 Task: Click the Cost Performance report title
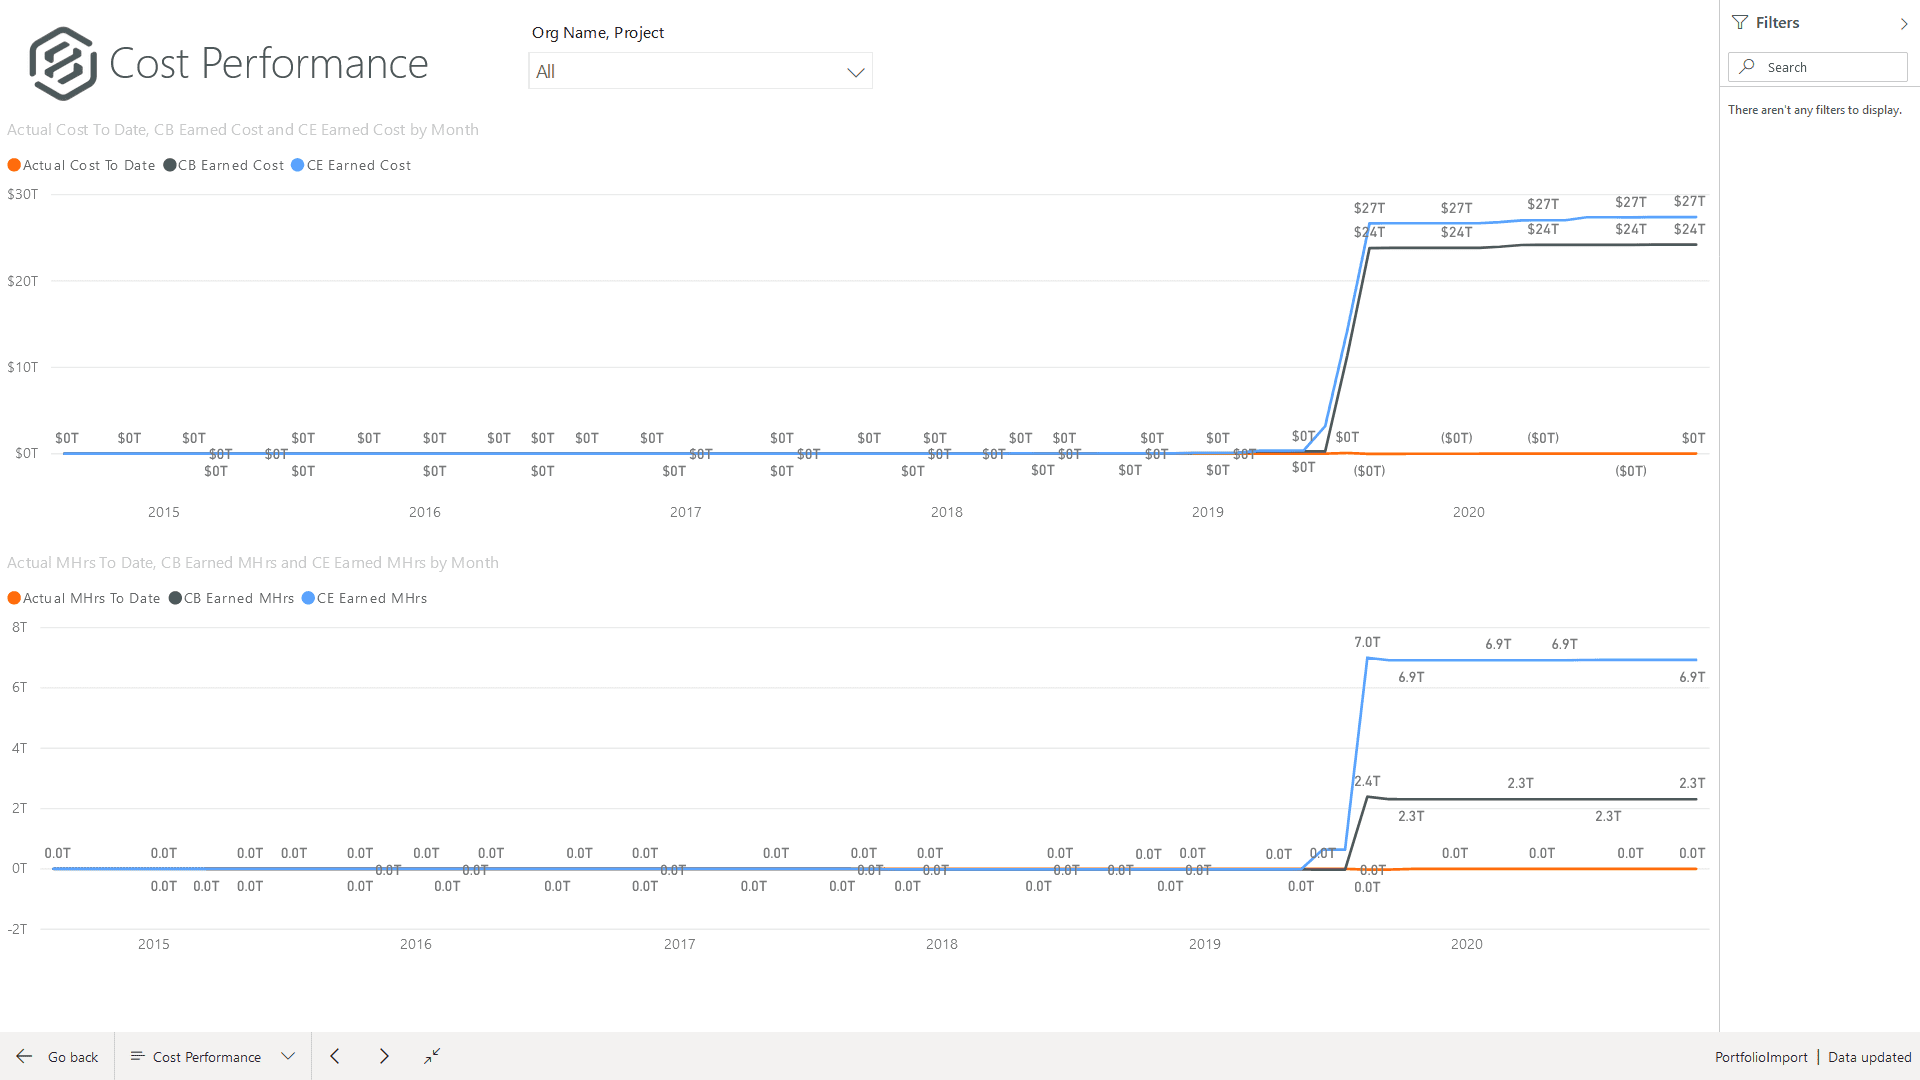click(x=268, y=63)
